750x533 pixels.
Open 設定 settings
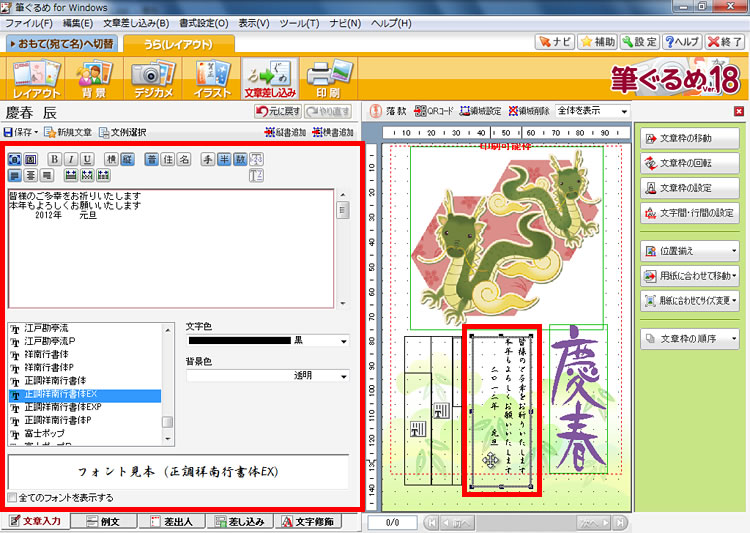pyautogui.click(x=640, y=42)
